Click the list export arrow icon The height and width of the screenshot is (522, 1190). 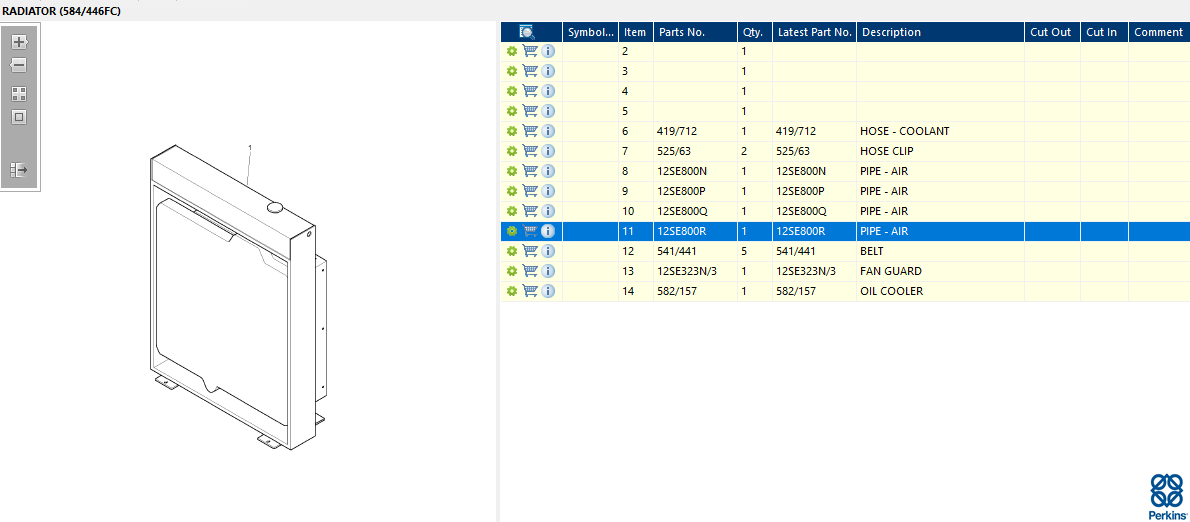(19, 170)
